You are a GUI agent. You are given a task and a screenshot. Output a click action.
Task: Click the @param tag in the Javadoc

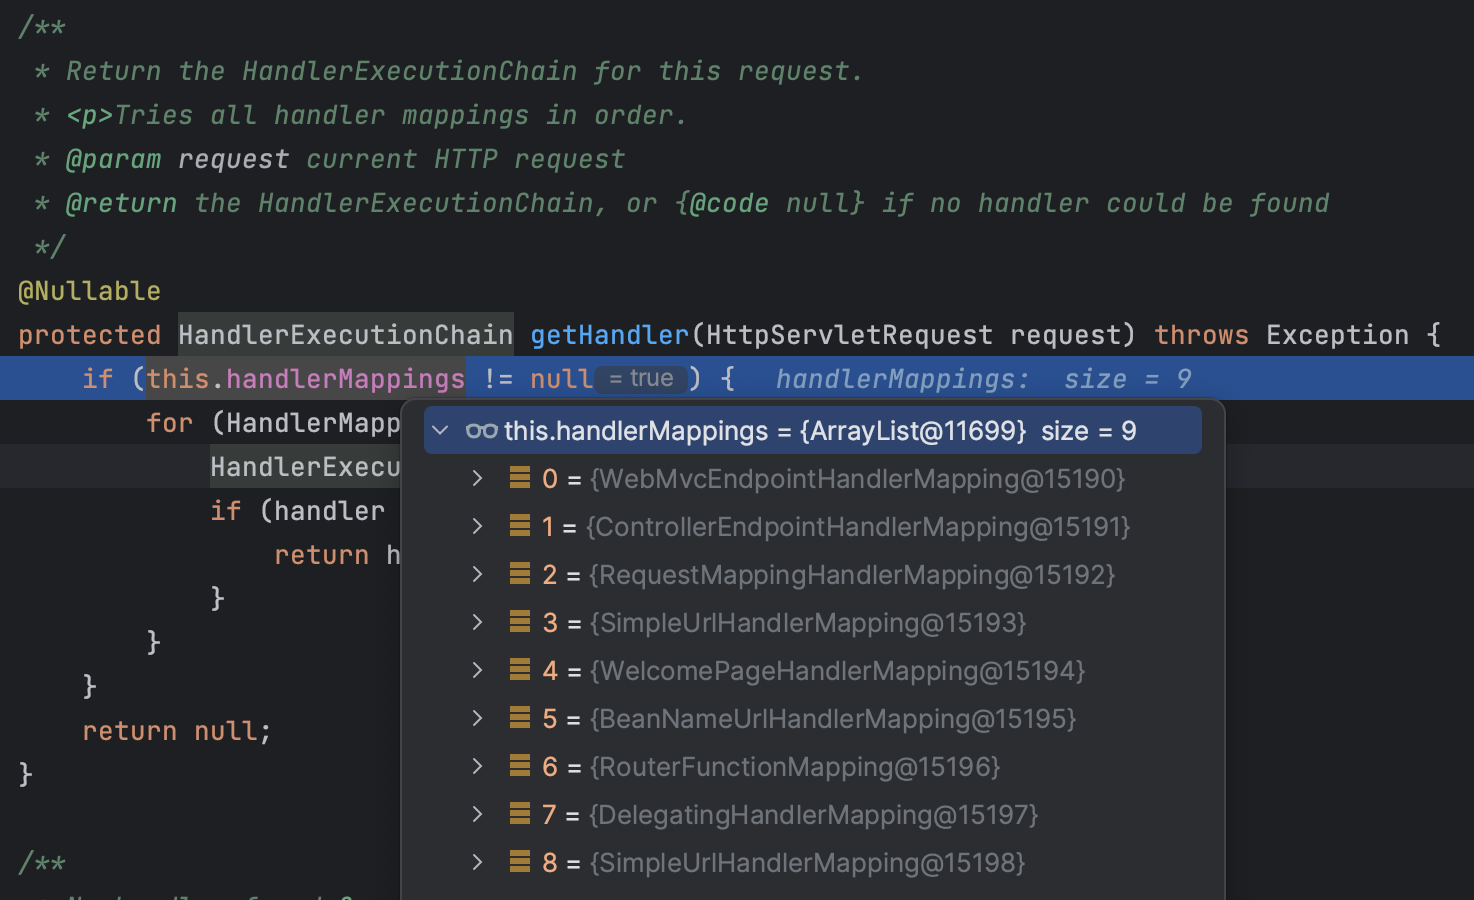coord(114,159)
